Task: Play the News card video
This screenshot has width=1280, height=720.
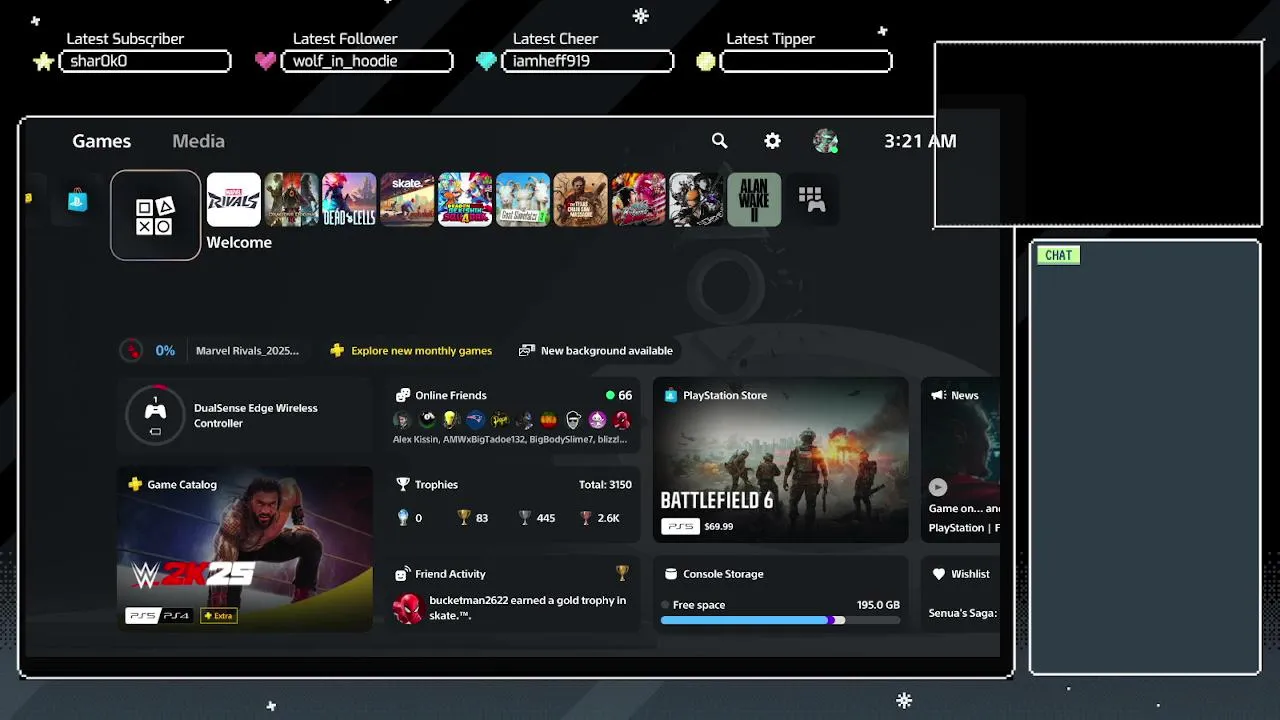Action: 937,487
